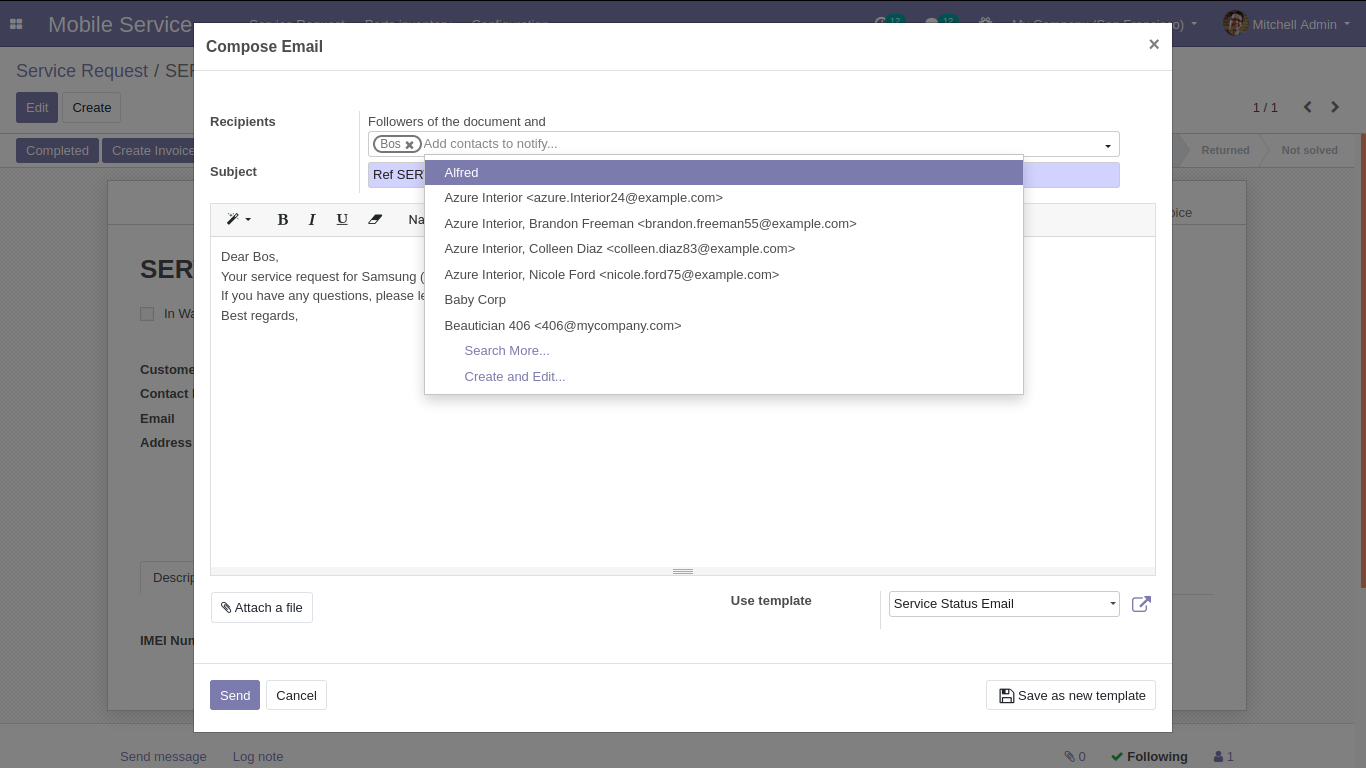Viewport: 1366px width, 768px height.
Task: Open the followers count icon
Action: click(x=1223, y=757)
